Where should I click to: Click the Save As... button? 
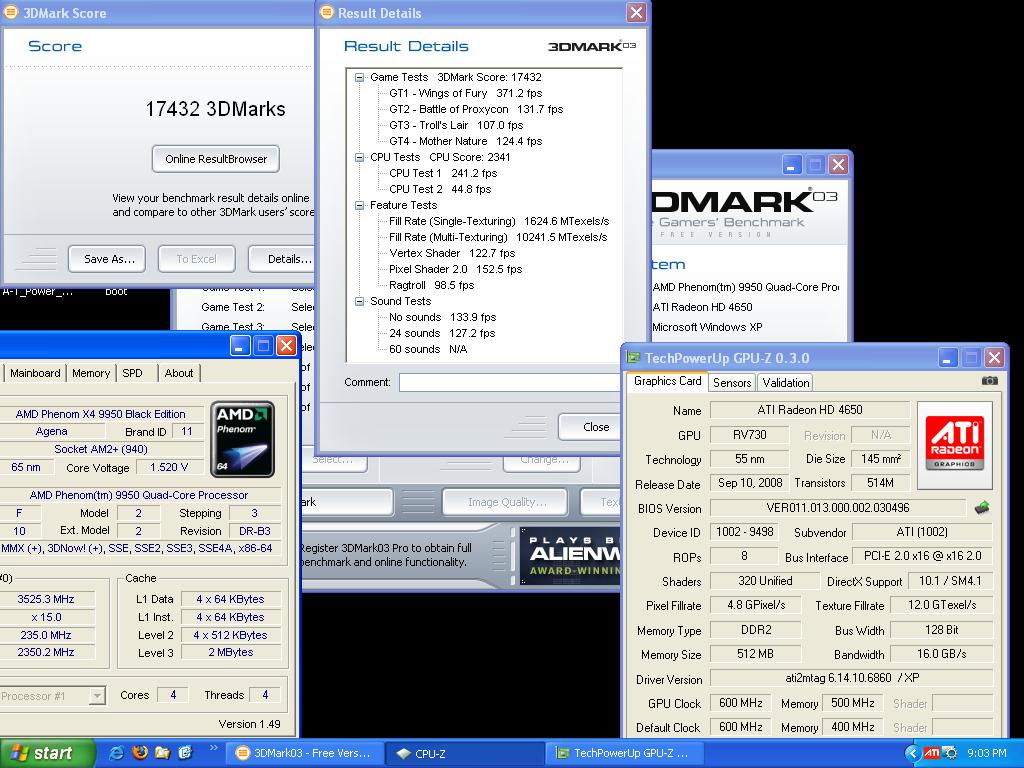(107, 259)
